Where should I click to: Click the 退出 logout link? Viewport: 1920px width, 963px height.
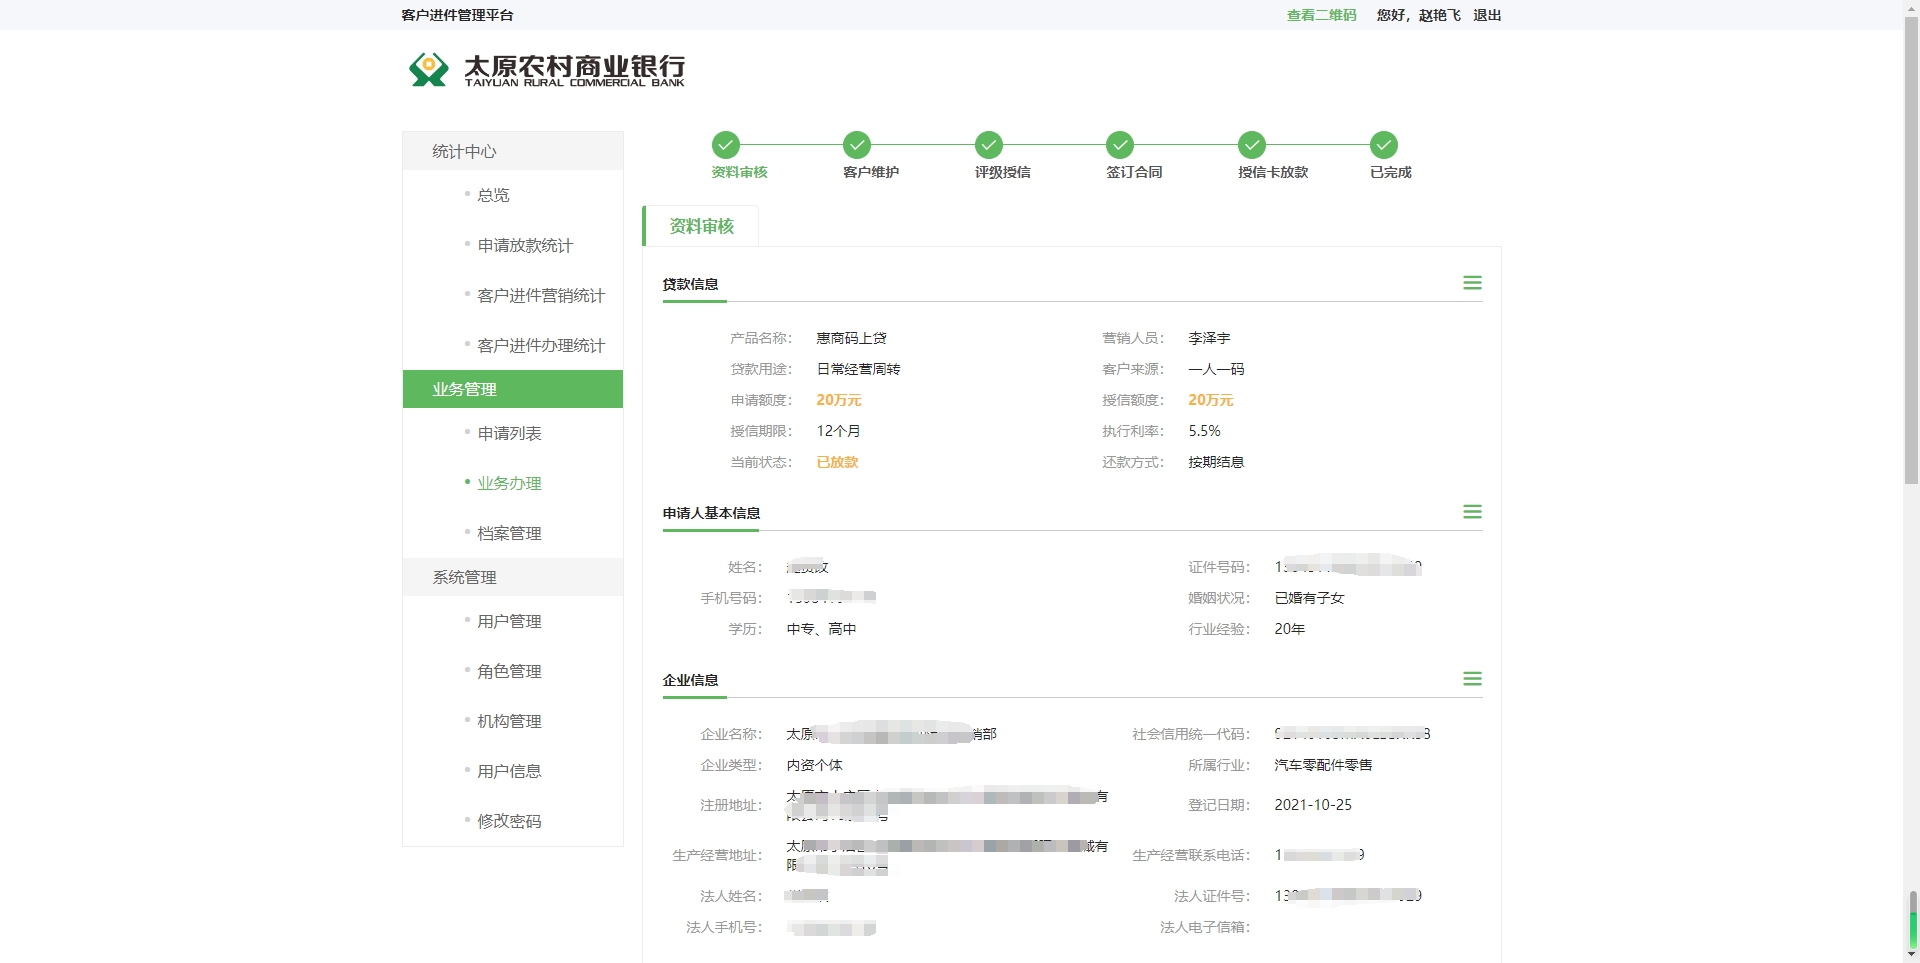click(x=1487, y=15)
